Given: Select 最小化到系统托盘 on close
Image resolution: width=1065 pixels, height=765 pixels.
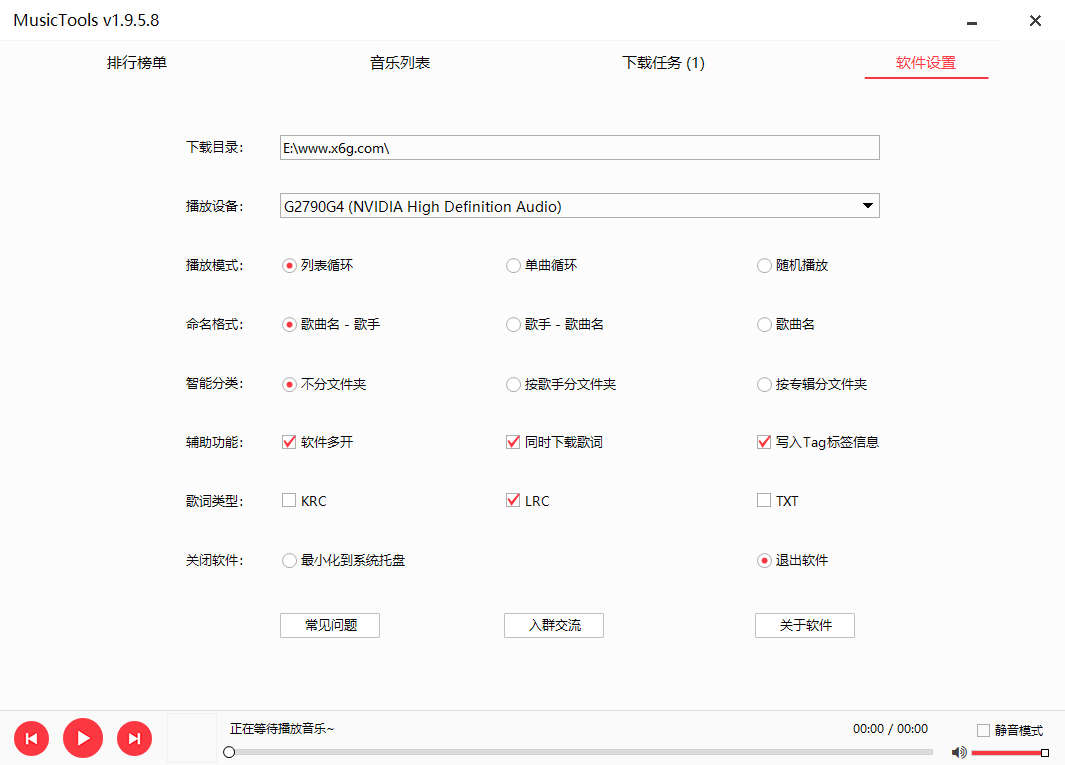Looking at the screenshot, I should (289, 561).
